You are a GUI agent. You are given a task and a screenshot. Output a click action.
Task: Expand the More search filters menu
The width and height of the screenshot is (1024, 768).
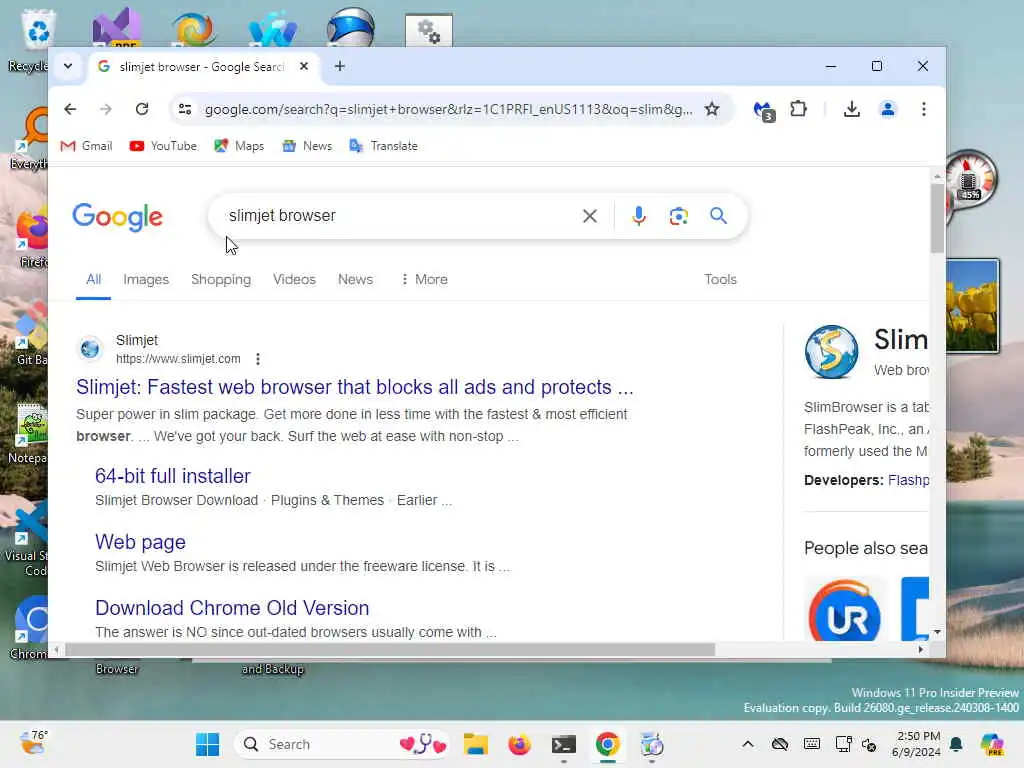coord(424,280)
